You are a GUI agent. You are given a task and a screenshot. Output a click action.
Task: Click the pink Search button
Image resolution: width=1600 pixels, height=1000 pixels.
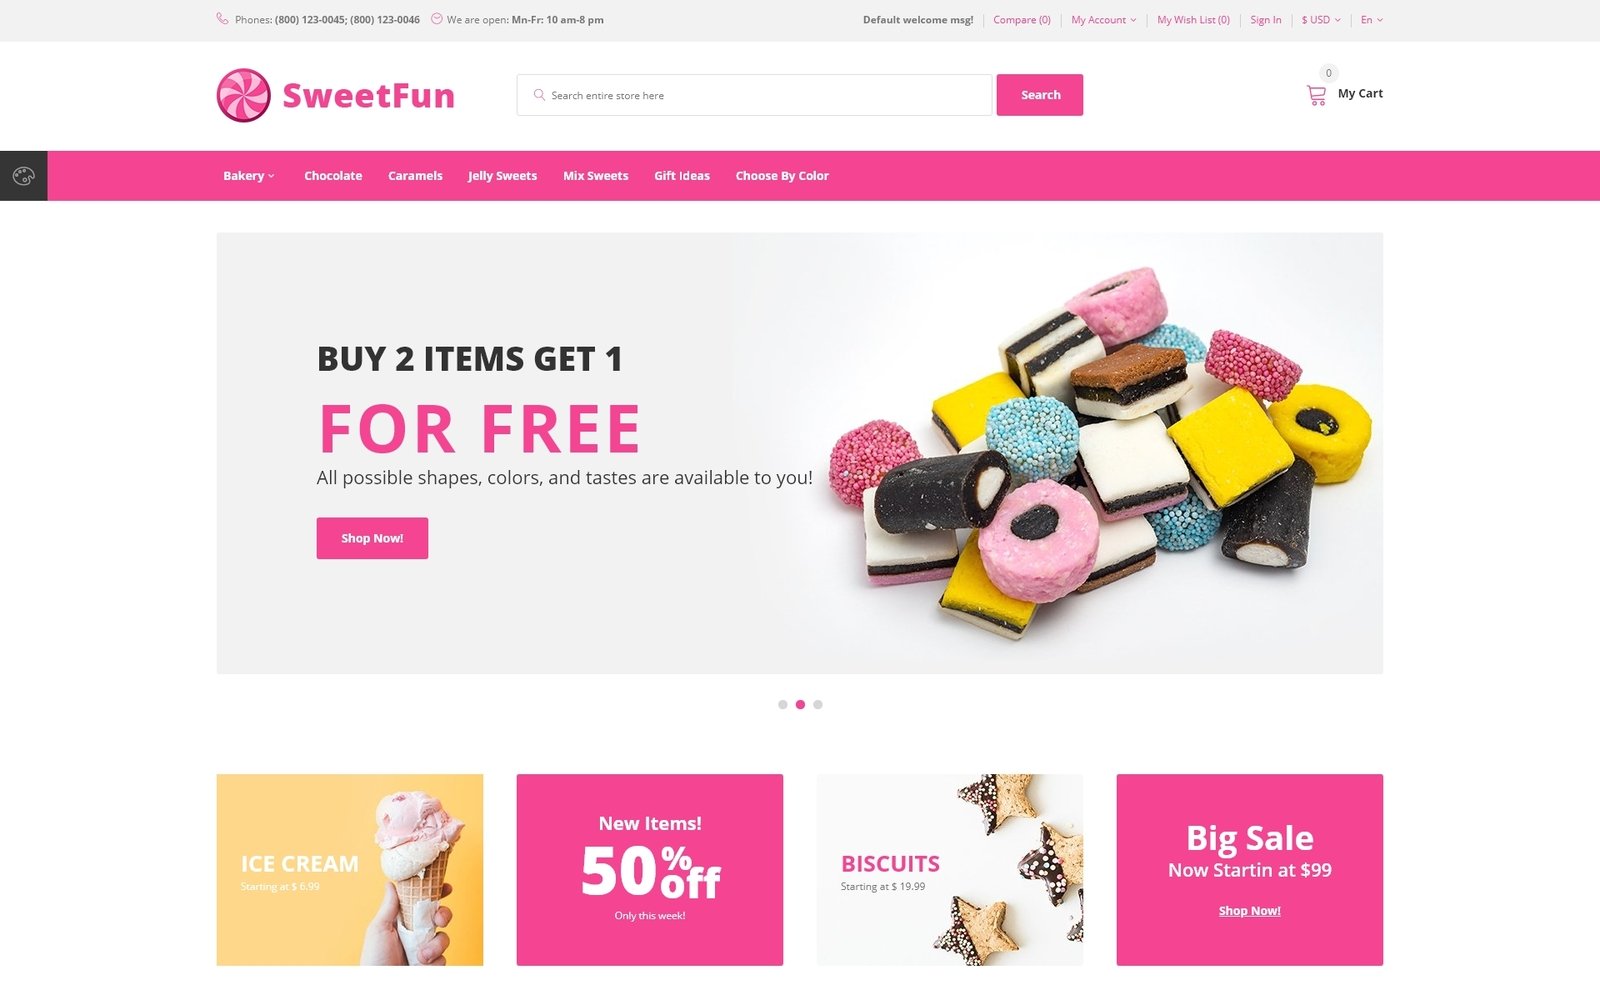tap(1040, 95)
